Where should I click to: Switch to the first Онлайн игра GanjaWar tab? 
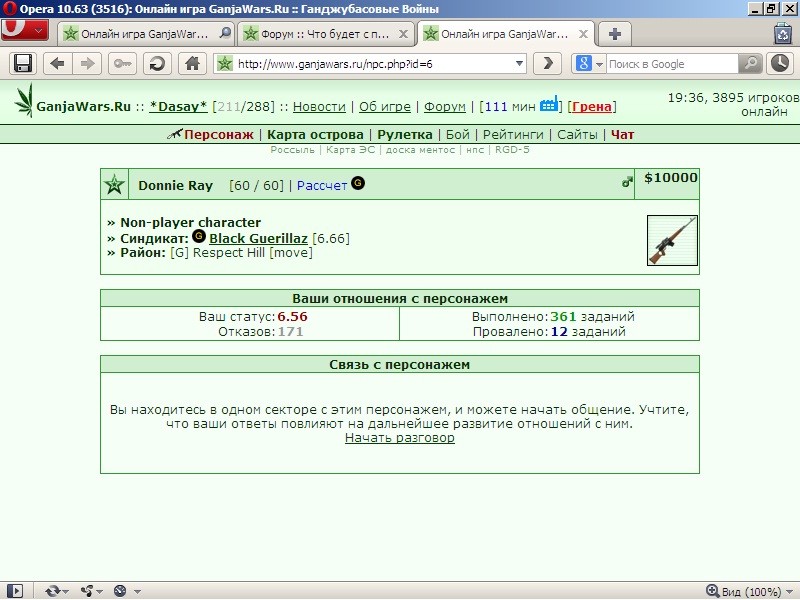tap(145, 34)
